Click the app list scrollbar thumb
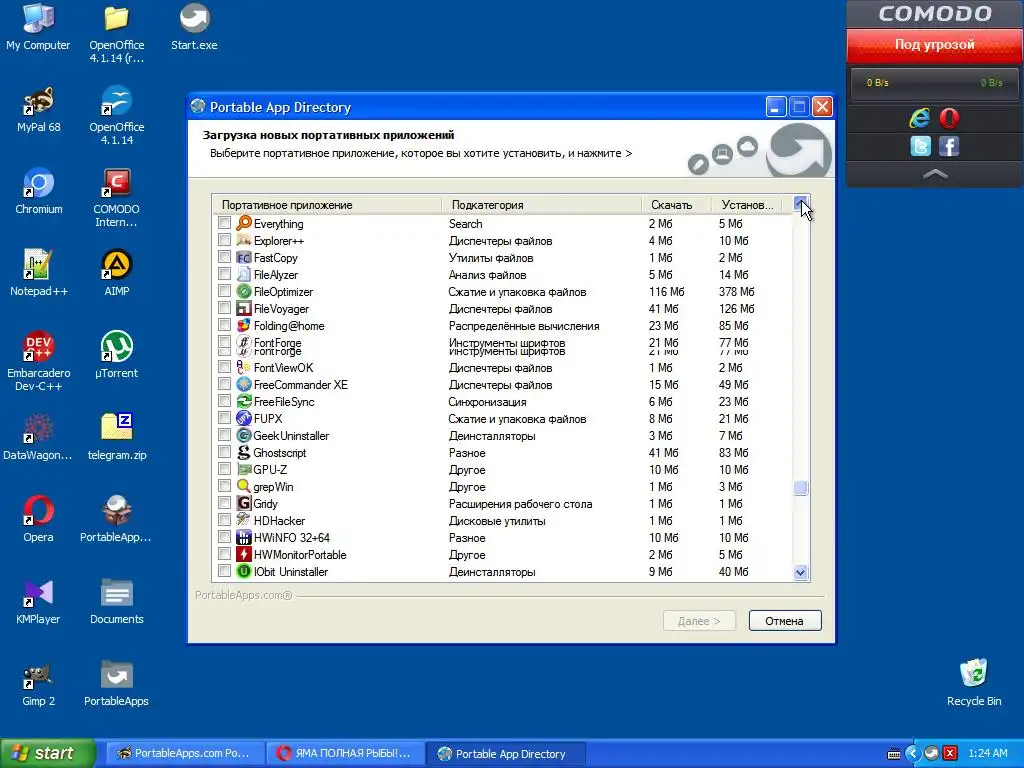 coord(801,488)
